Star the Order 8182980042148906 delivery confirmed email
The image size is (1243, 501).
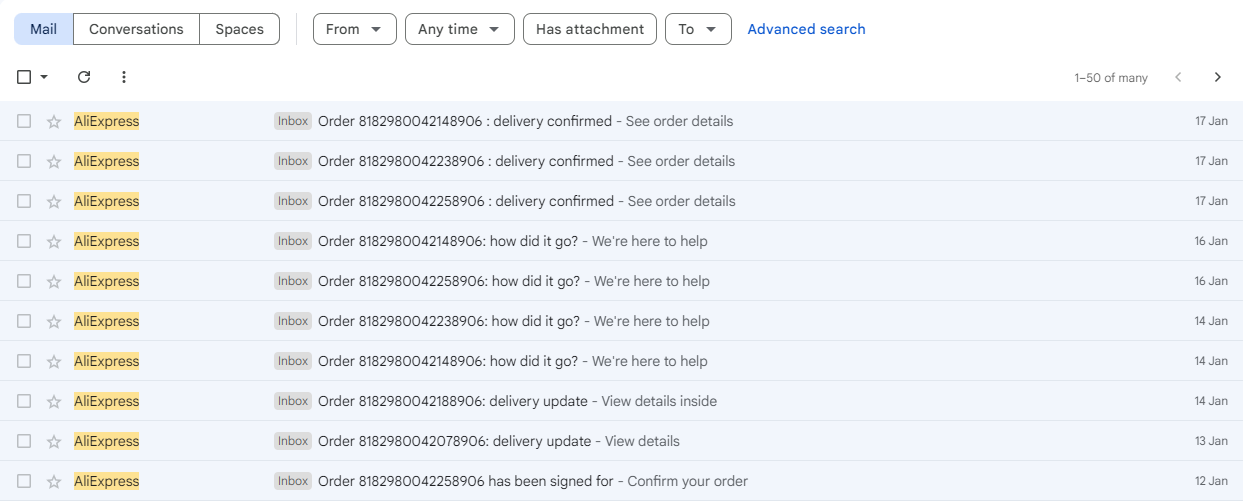click(x=54, y=121)
